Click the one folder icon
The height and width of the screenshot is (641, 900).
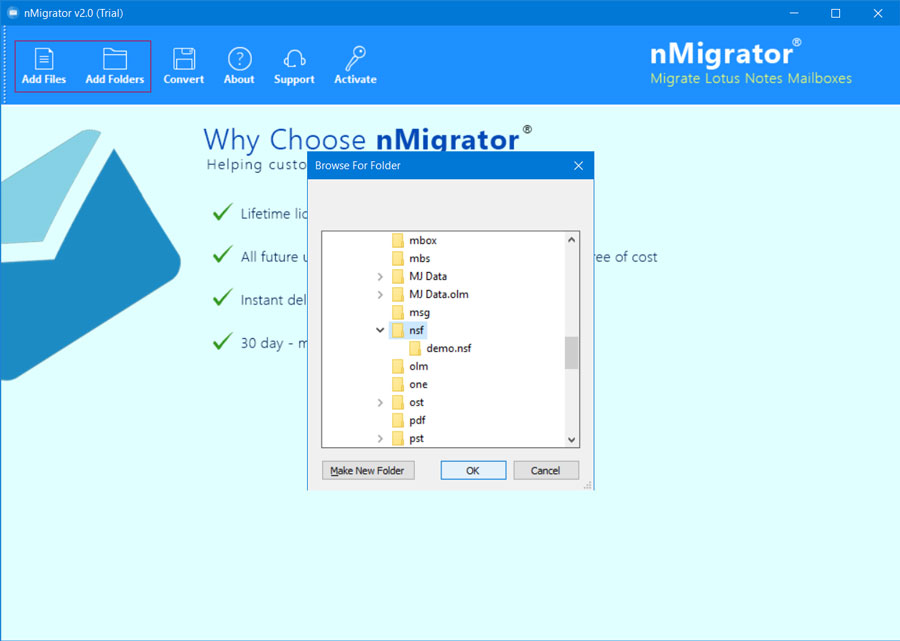tap(398, 384)
